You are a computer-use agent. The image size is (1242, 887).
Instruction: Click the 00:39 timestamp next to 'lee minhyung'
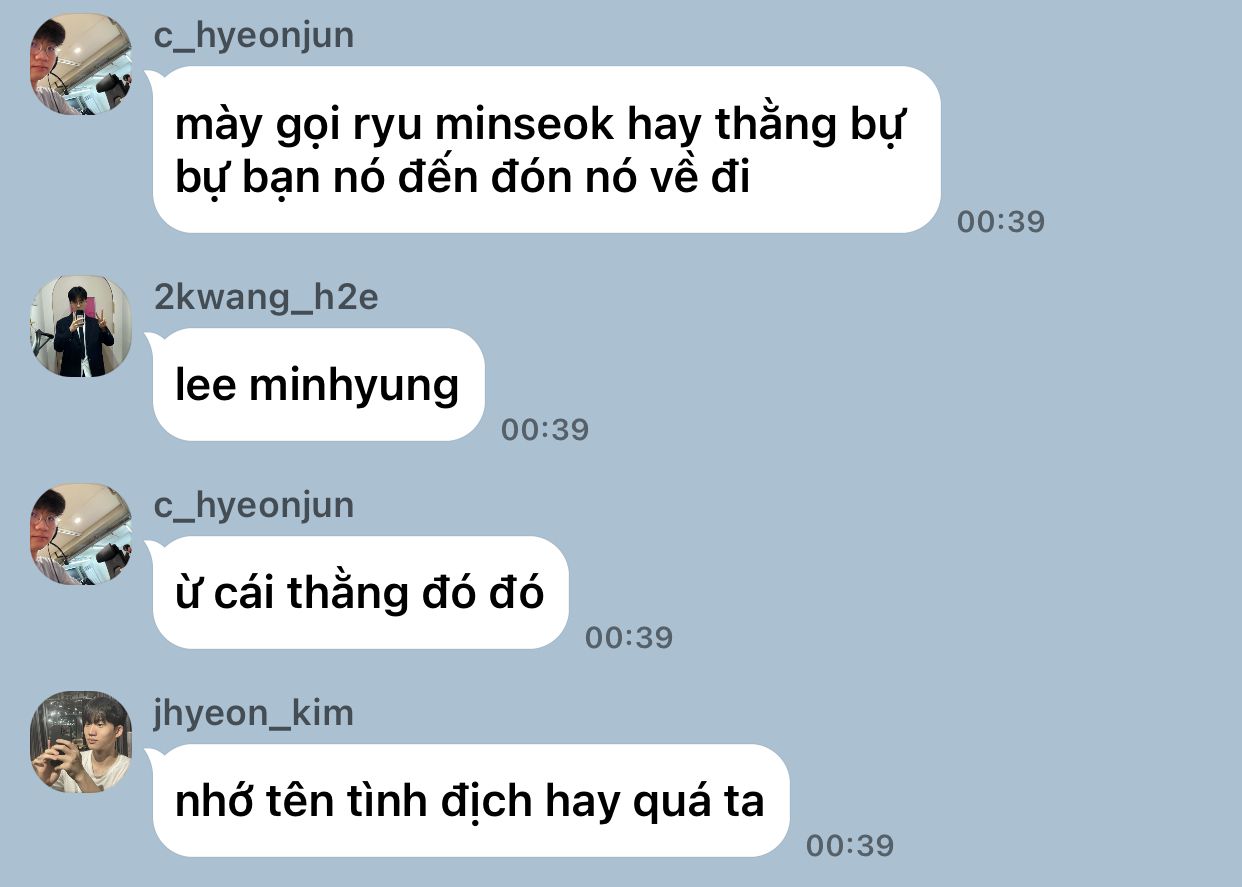point(545,429)
